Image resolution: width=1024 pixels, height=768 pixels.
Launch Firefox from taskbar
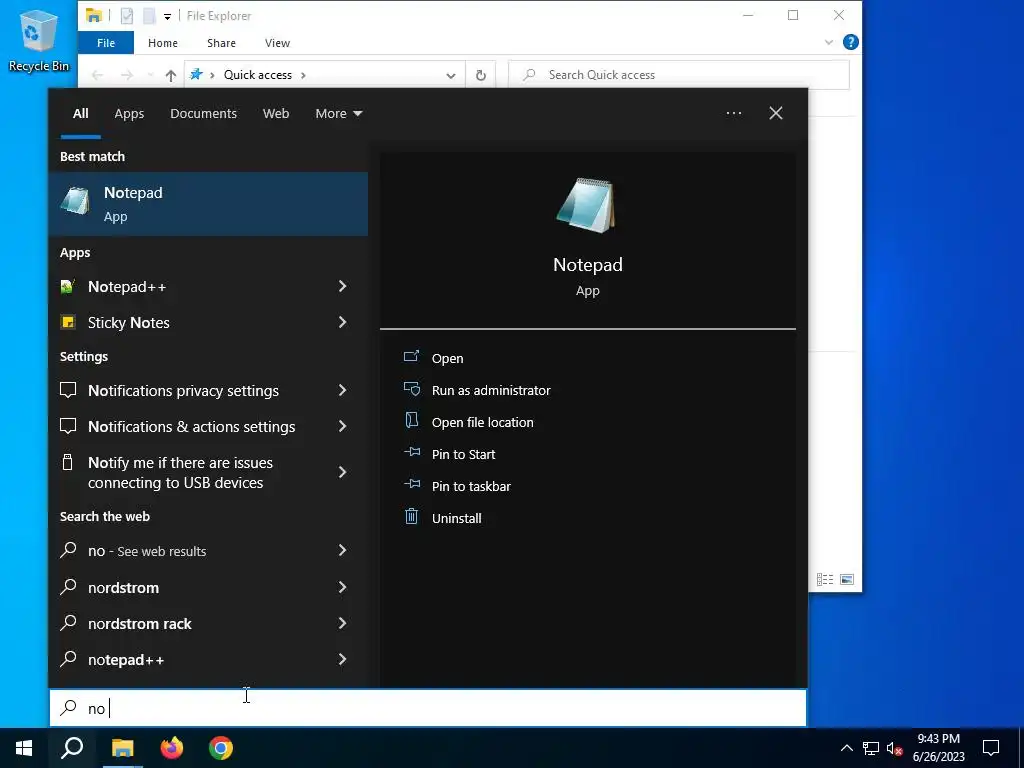coord(172,748)
